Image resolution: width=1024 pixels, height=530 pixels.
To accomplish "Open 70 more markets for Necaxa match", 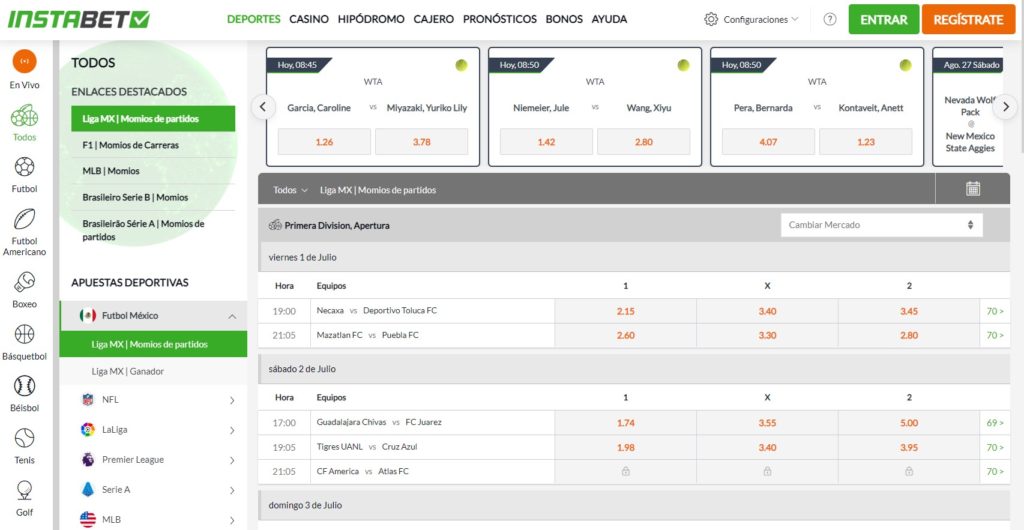I will pos(995,311).
